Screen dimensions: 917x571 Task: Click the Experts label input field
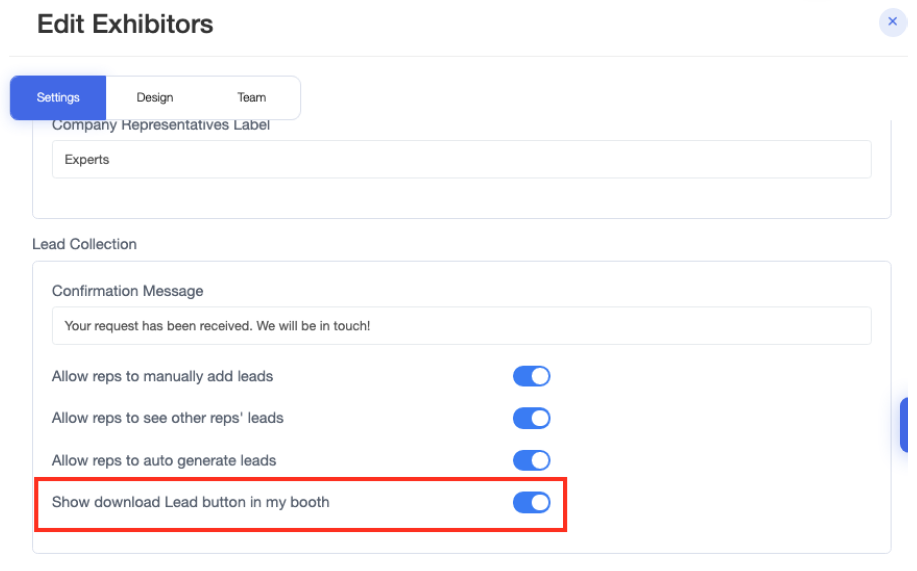point(461,160)
